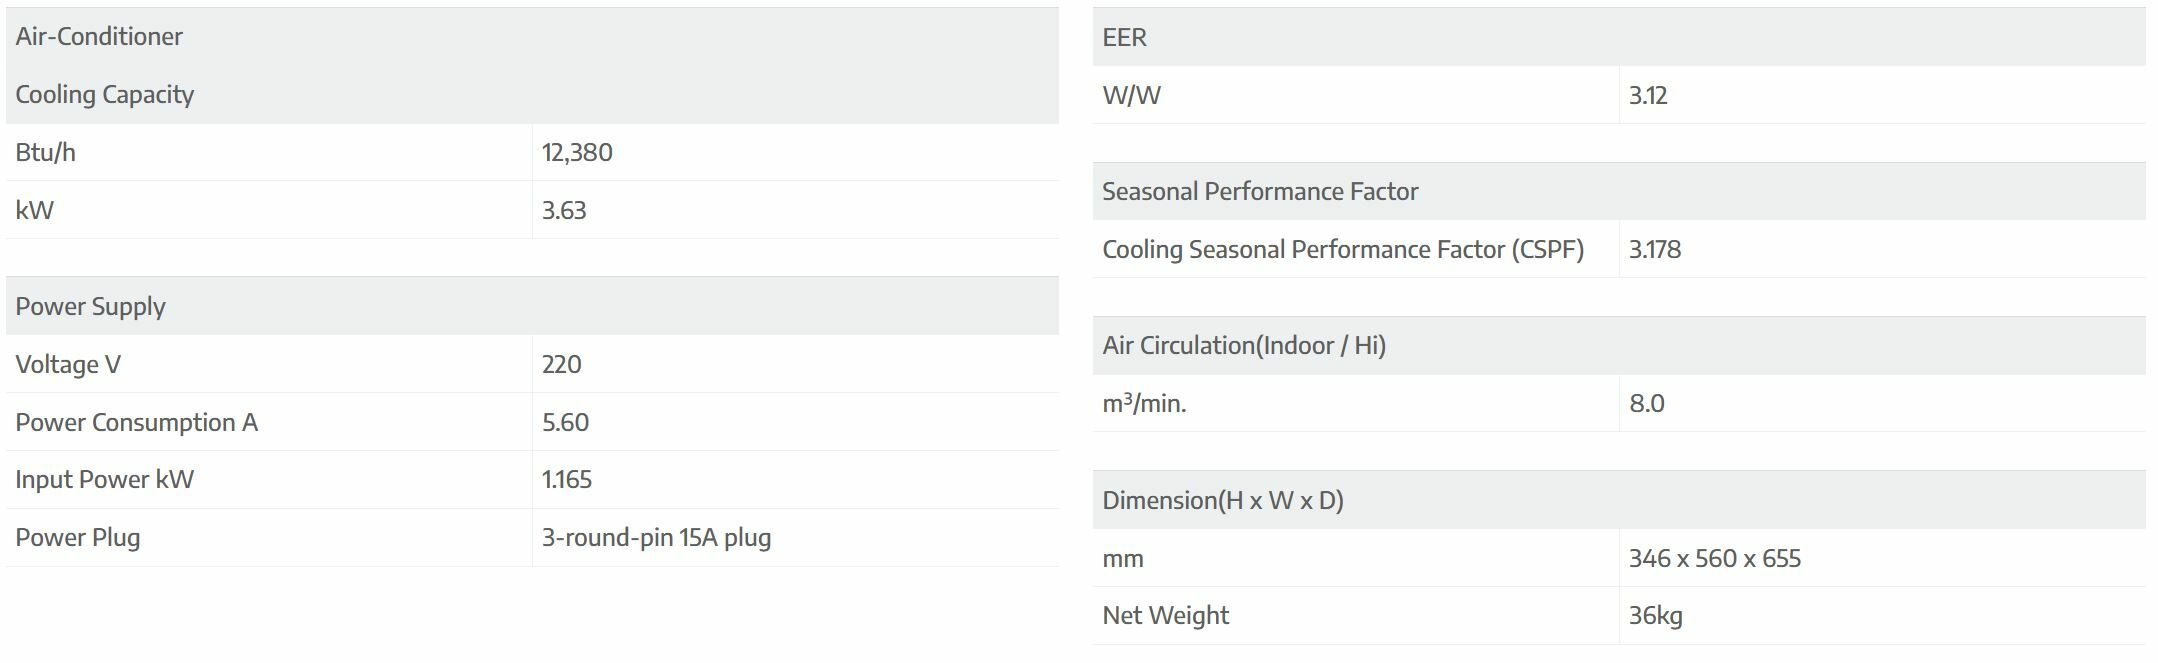The height and width of the screenshot is (663, 2158).
Task: Click the Power Supply section header
Action: 91,307
